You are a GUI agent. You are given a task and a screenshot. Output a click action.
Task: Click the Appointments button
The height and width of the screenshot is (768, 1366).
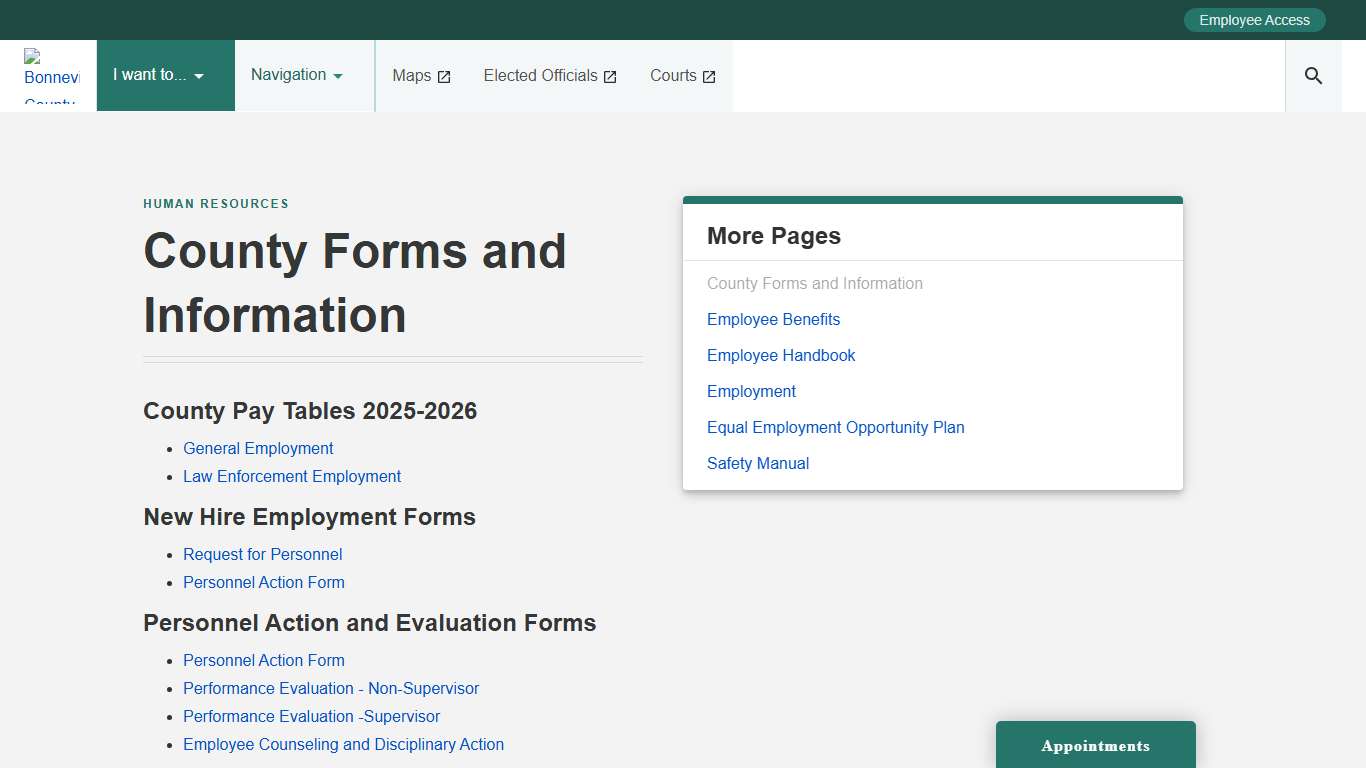[x=1095, y=745]
